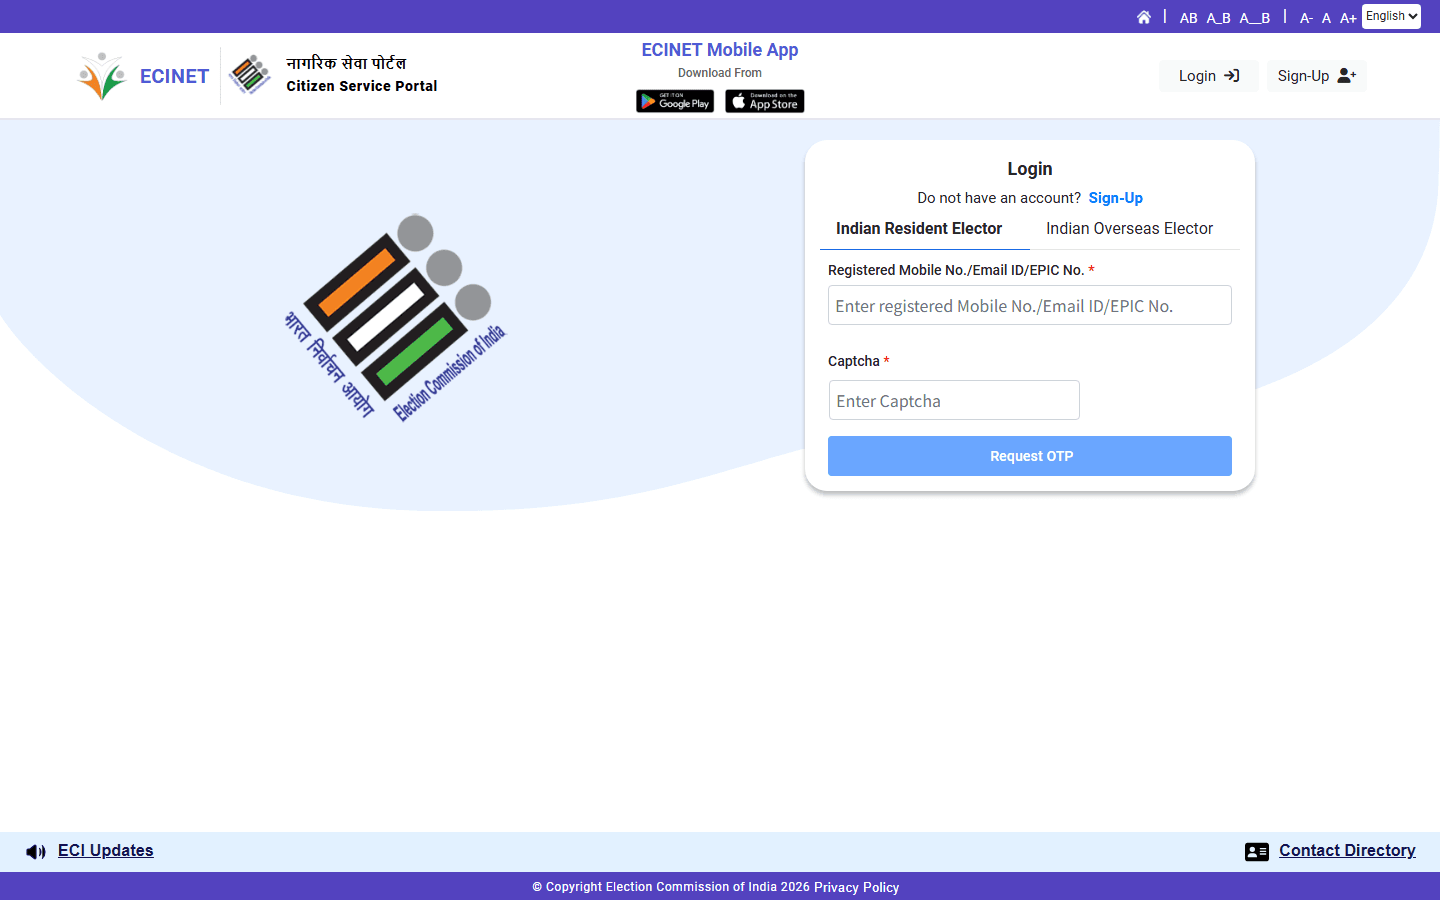
Task: Switch to Indian Overseas Elector tab
Action: click(x=1129, y=229)
